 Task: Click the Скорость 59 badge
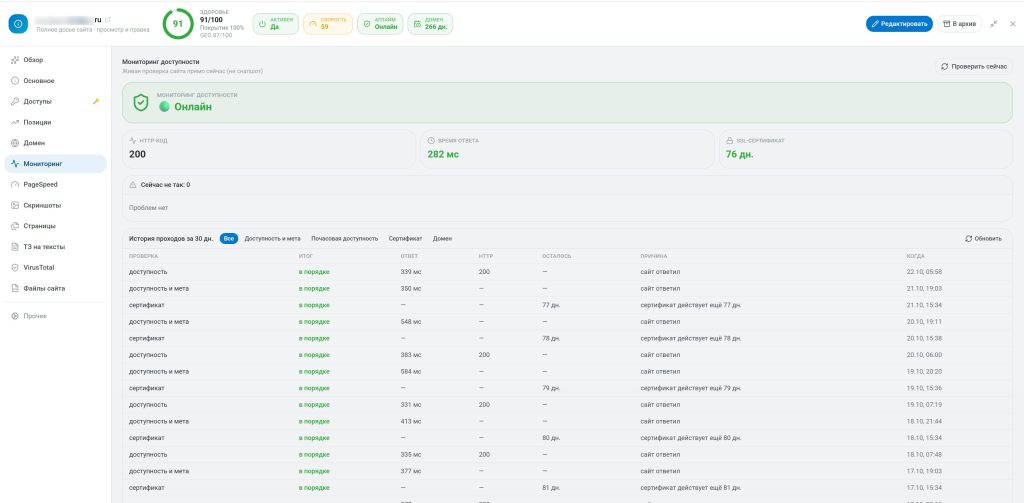pos(328,24)
